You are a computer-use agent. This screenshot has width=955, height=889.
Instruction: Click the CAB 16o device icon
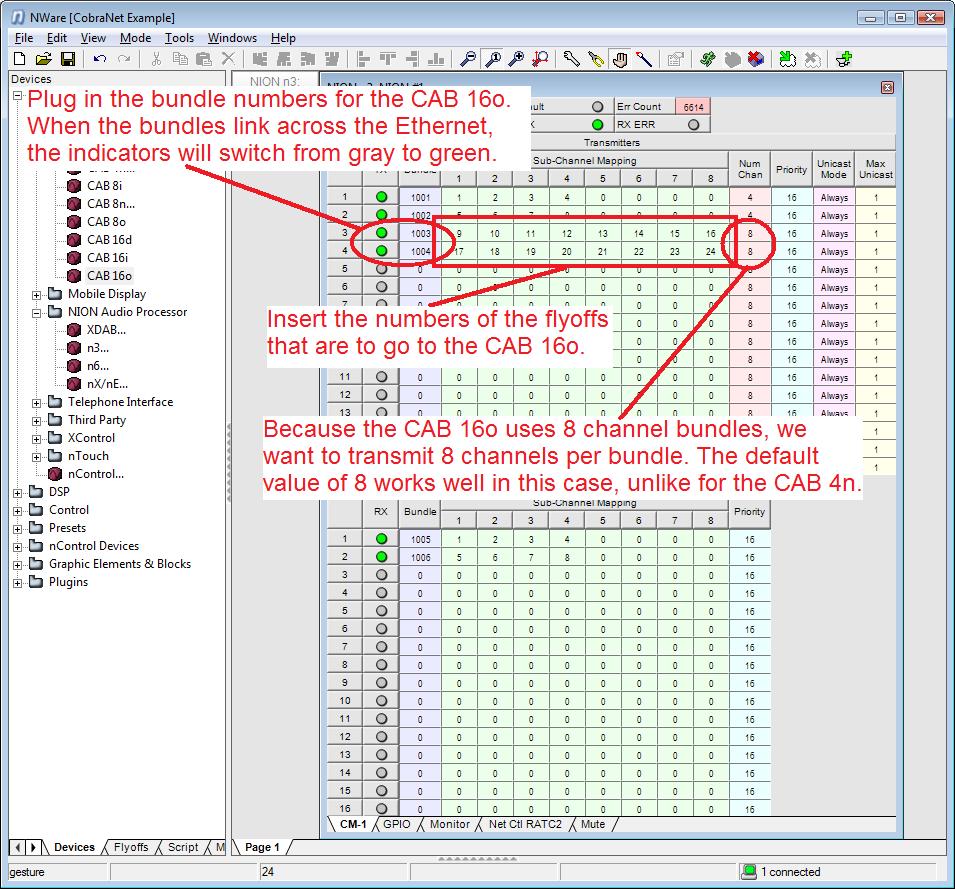pos(74,276)
